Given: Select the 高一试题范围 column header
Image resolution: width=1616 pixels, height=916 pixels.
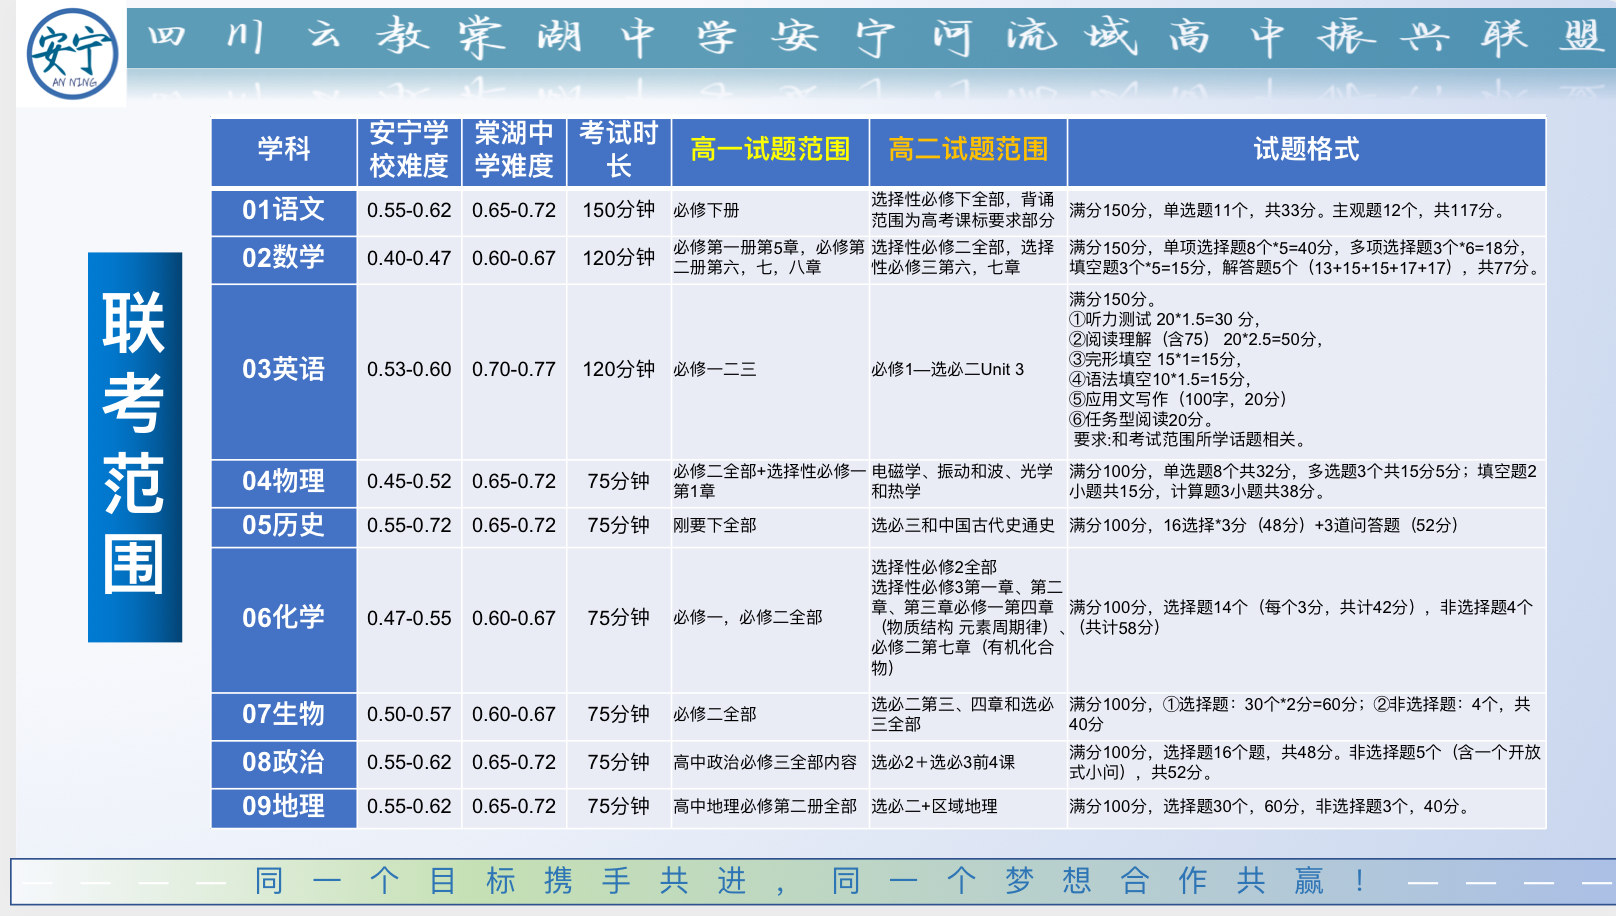Looking at the screenshot, I should pos(770,151).
